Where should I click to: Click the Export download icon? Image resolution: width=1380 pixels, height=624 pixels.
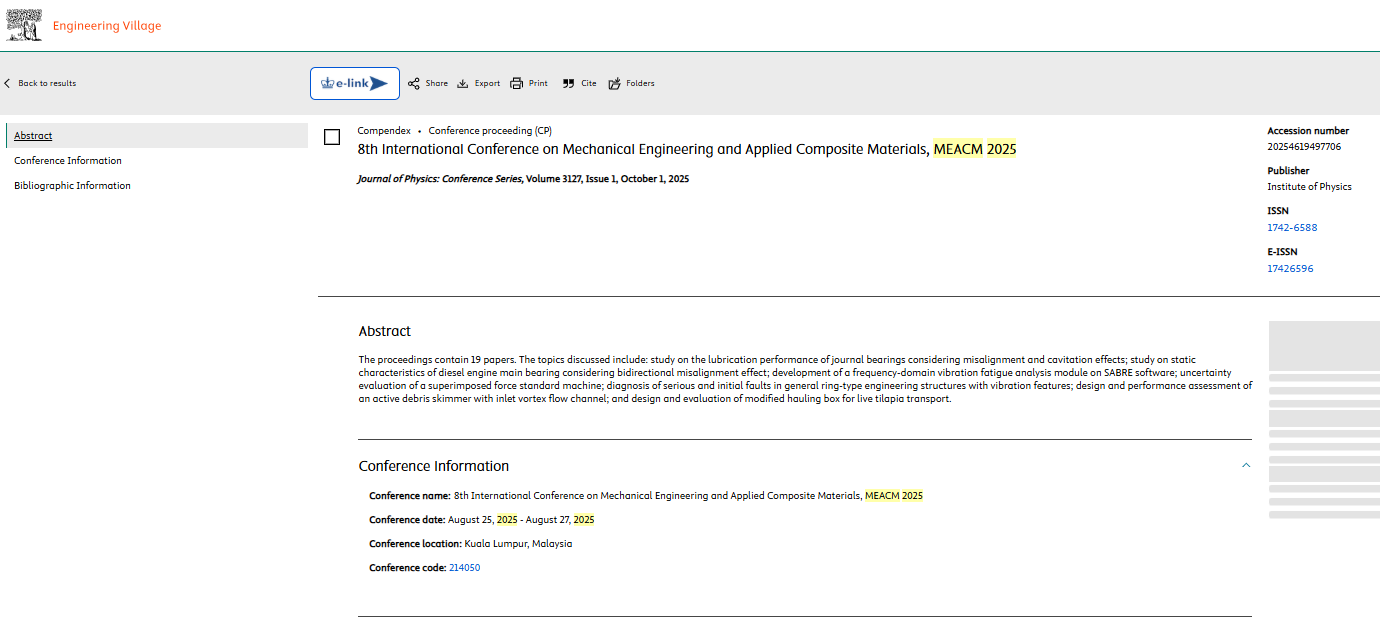463,84
